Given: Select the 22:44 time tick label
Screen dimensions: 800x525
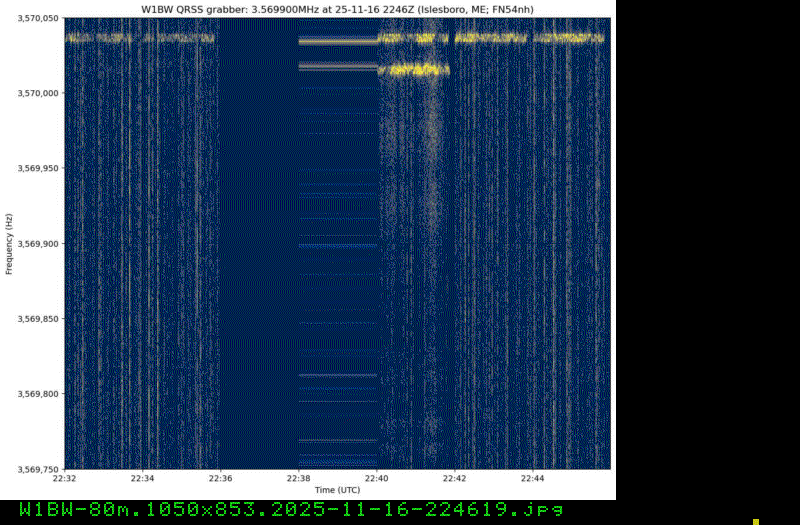Looking at the screenshot, I should tap(533, 478).
